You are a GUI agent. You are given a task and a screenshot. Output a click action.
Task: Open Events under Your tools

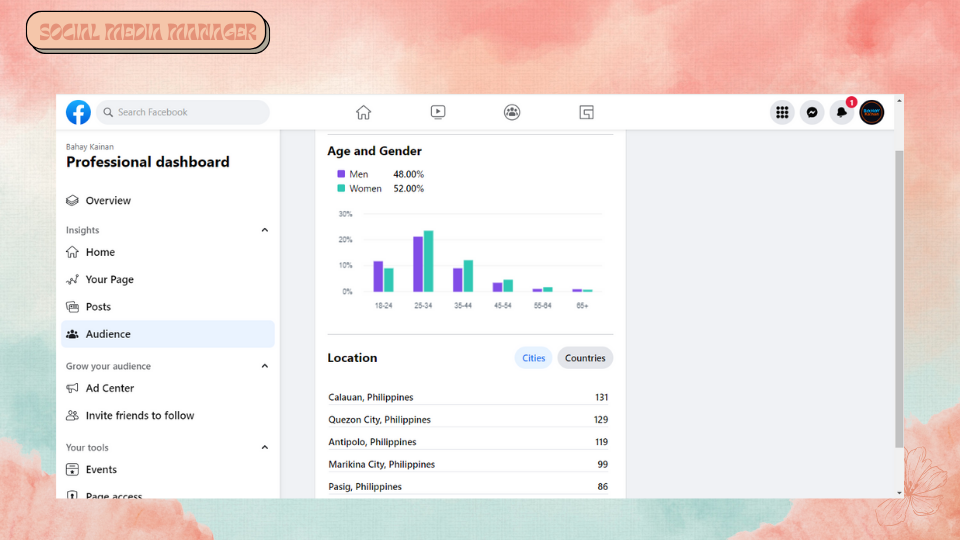point(168,470)
